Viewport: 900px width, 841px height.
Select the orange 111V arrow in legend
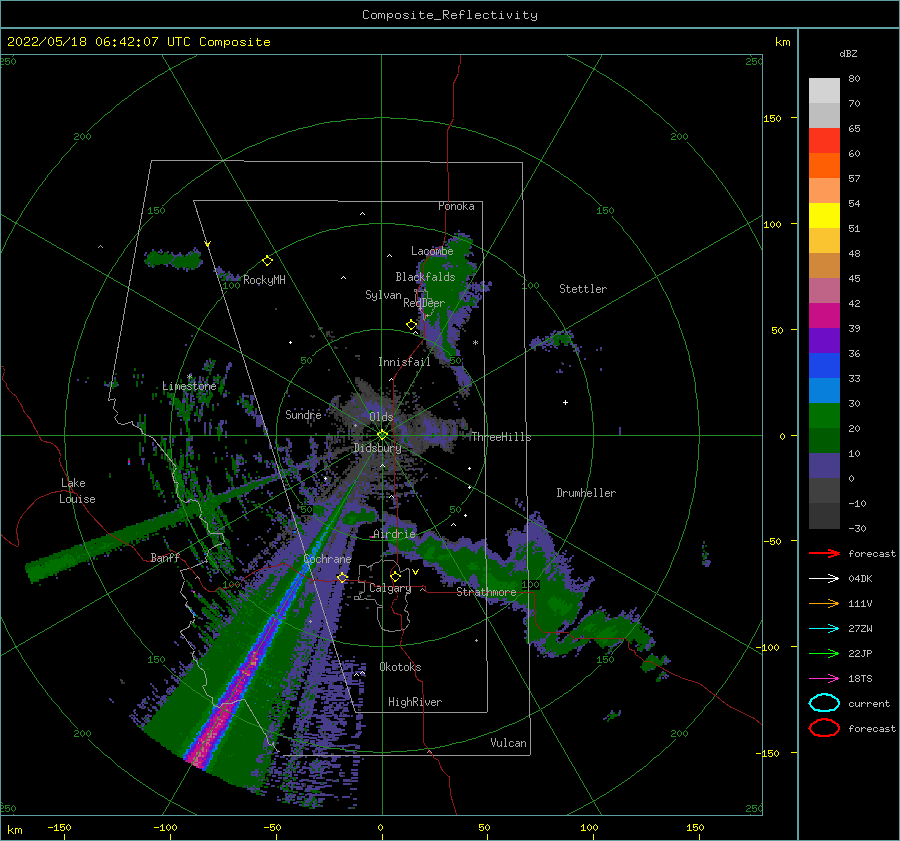click(x=824, y=603)
